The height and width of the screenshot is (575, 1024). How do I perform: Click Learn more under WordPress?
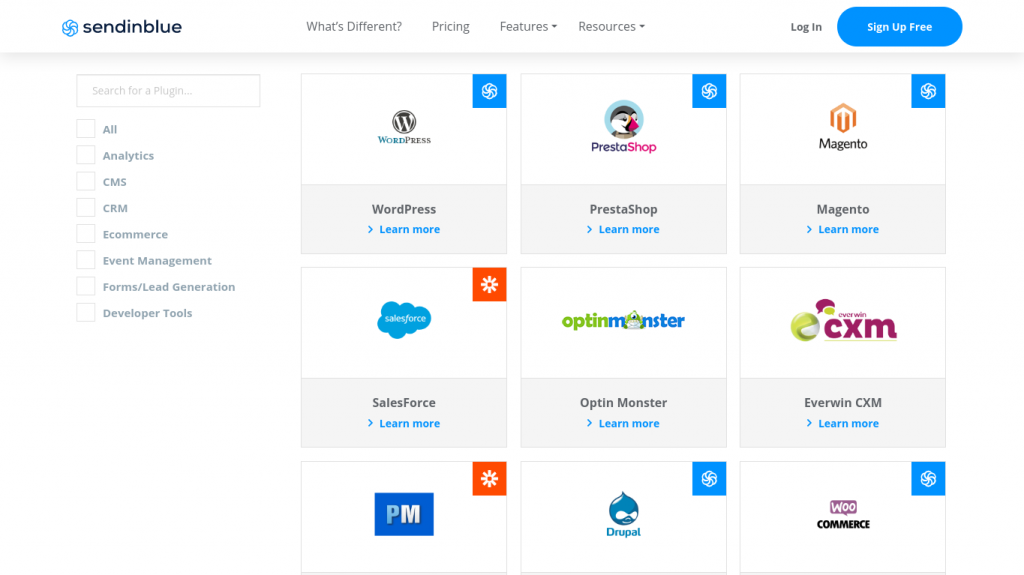coord(404,229)
